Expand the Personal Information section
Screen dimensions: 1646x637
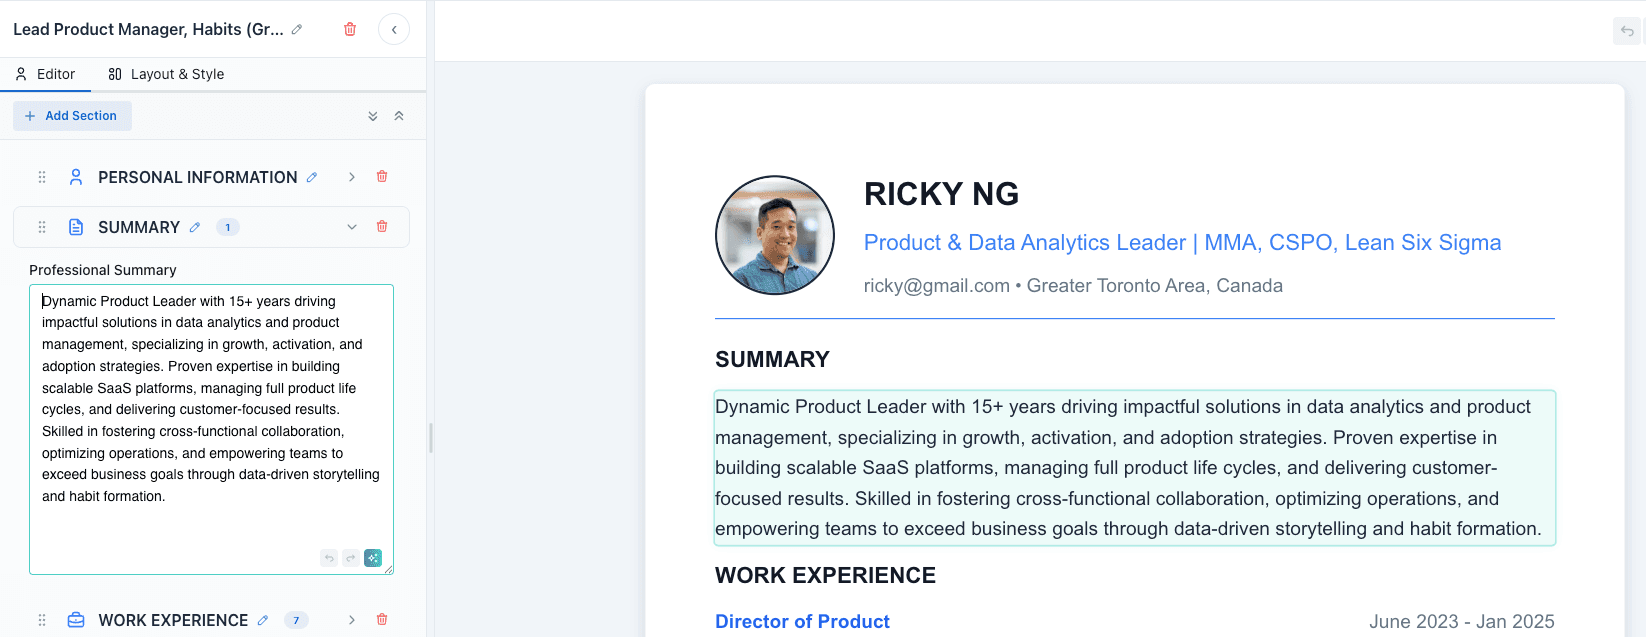coord(352,177)
